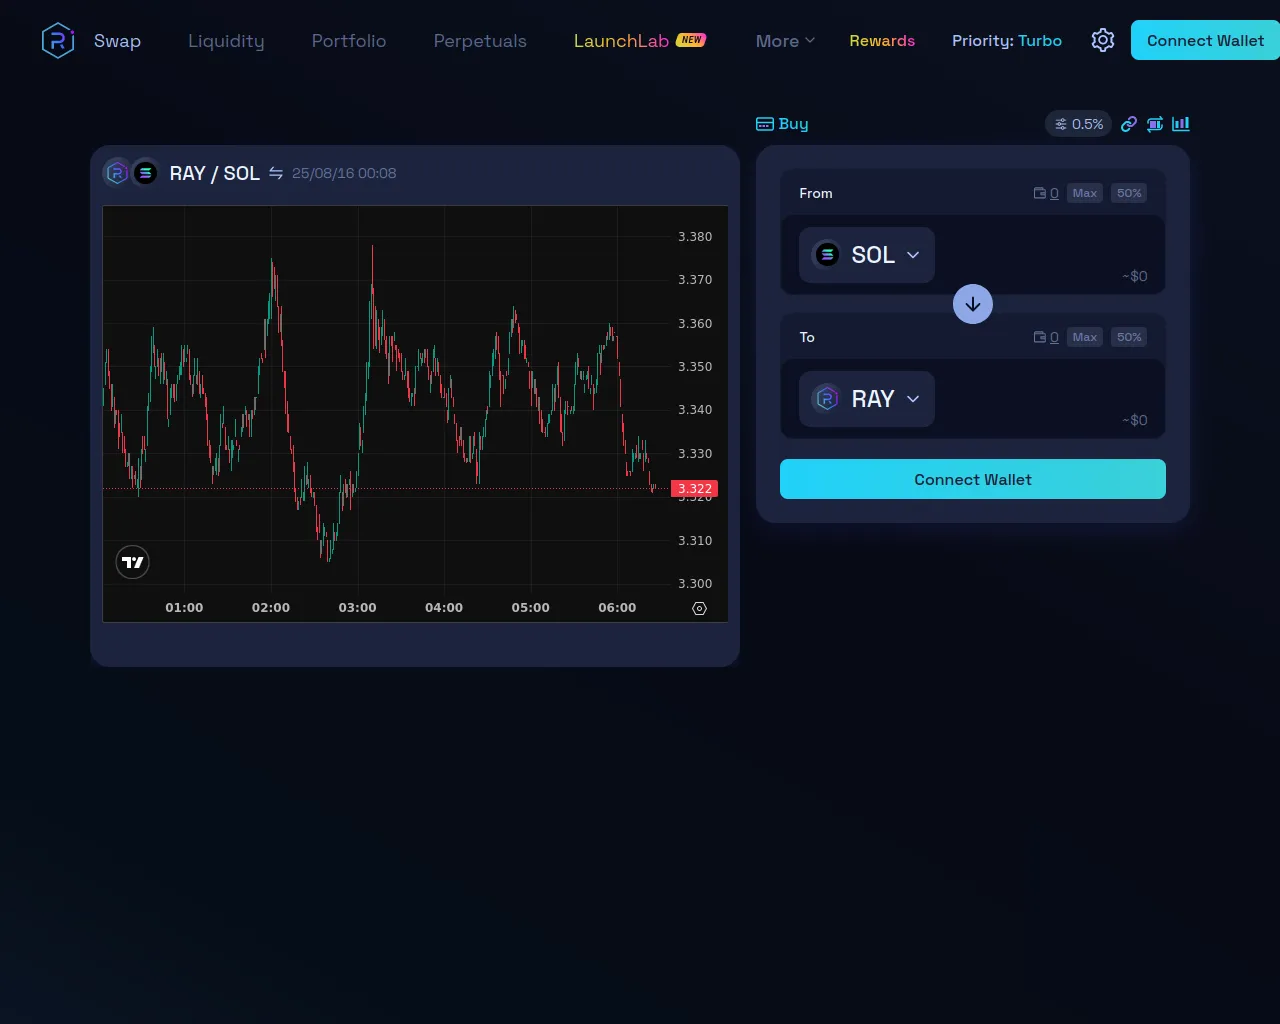Screen dimensions: 1280x1024
Task: Click the To amount input field
Action: [x=1045, y=394]
